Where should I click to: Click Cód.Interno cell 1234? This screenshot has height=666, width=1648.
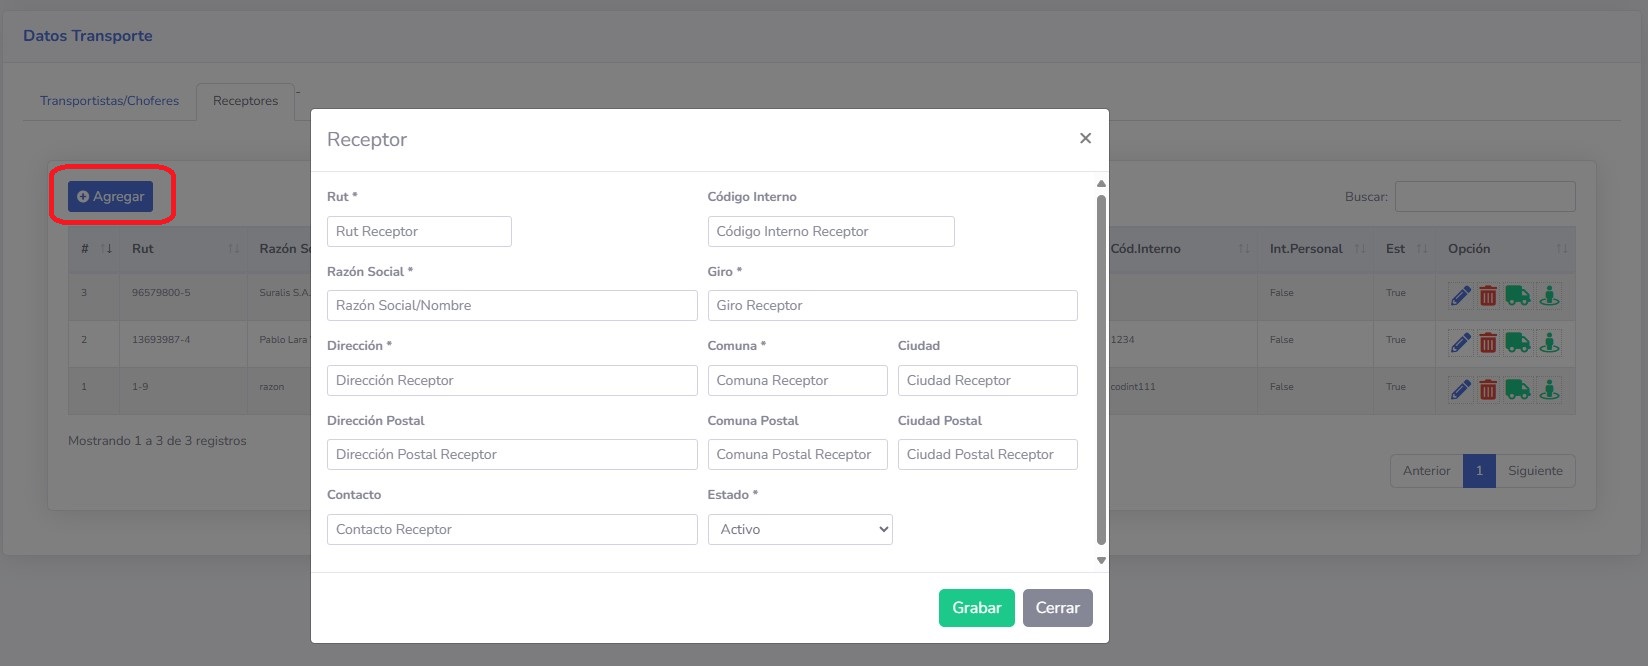click(x=1122, y=340)
